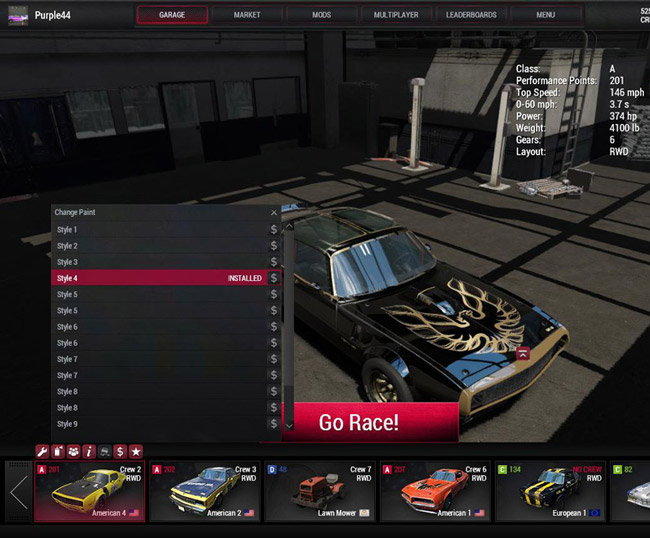
Task: Click the Weight 4100 lb stat
Action: click(577, 128)
